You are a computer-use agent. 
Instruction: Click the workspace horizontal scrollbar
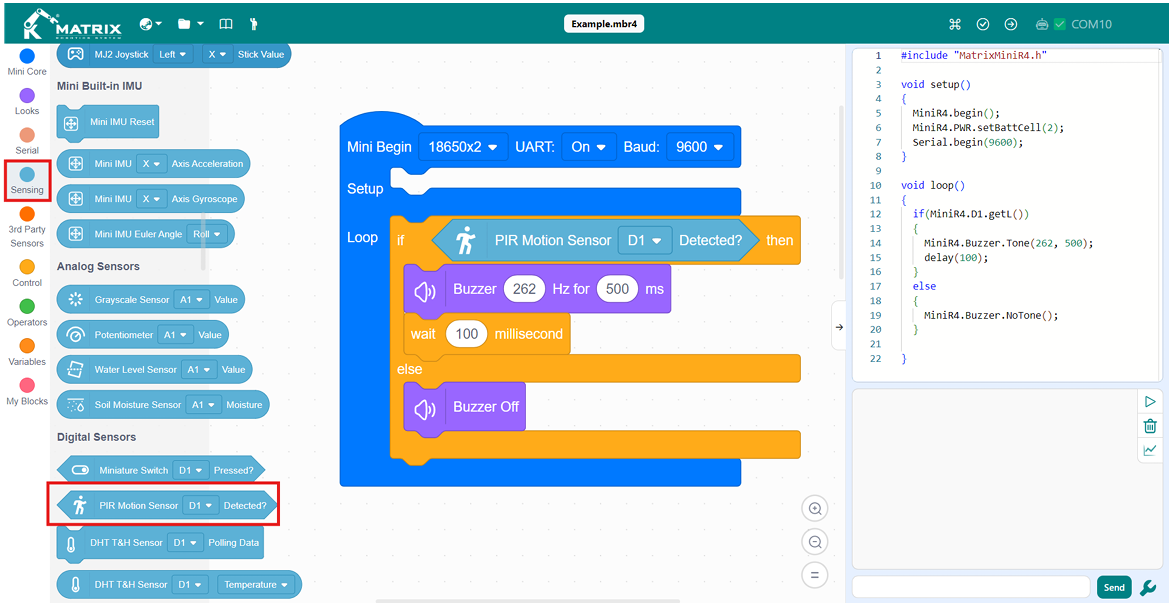pos(527,601)
